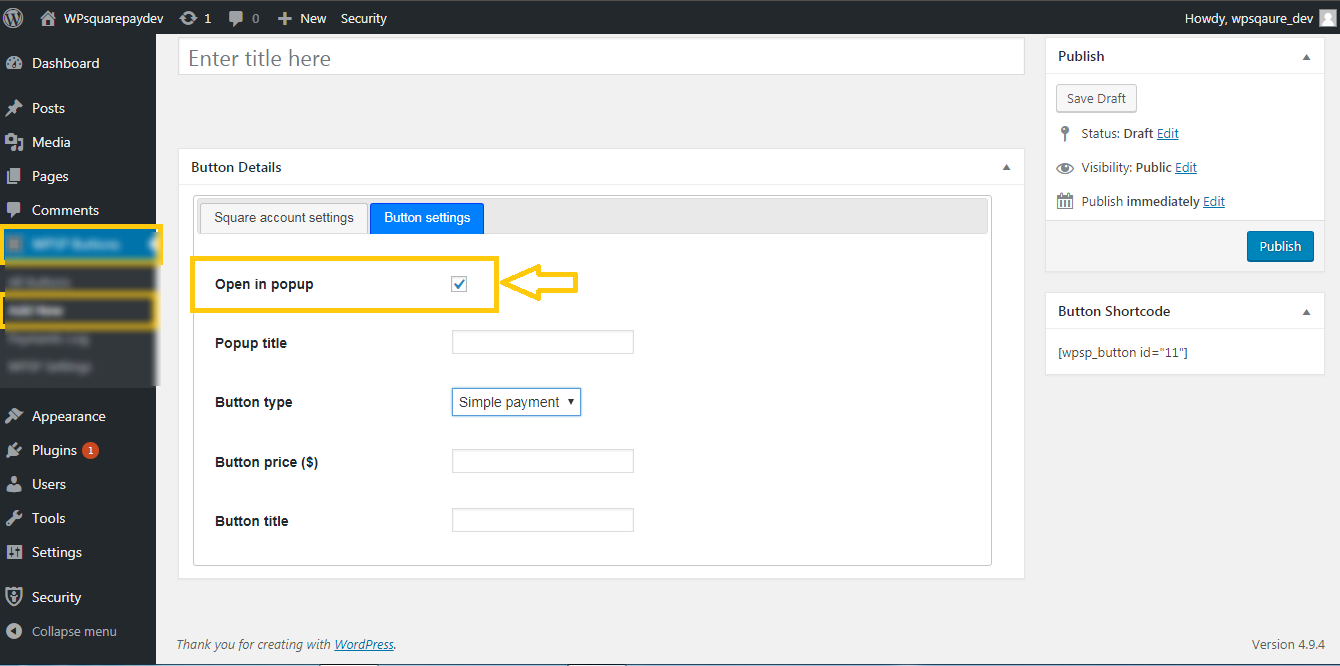Open sidebar Security via shield icon
The image size is (1340, 666).
(x=14, y=597)
